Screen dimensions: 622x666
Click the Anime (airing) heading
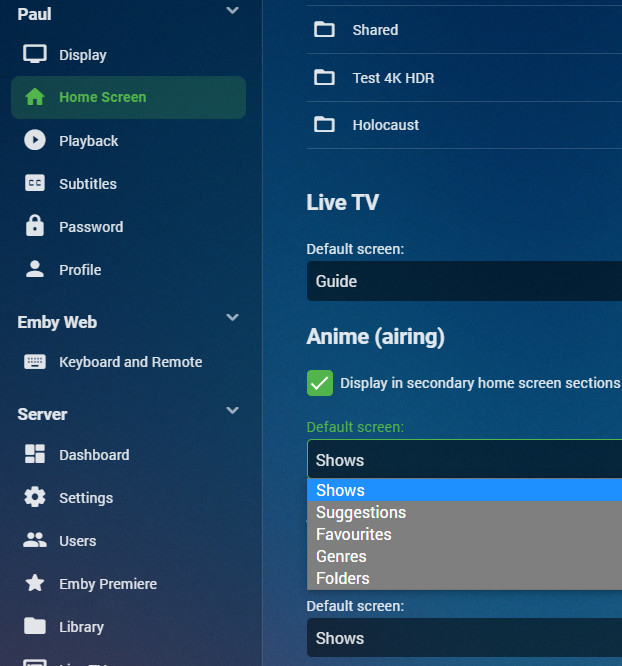click(376, 337)
